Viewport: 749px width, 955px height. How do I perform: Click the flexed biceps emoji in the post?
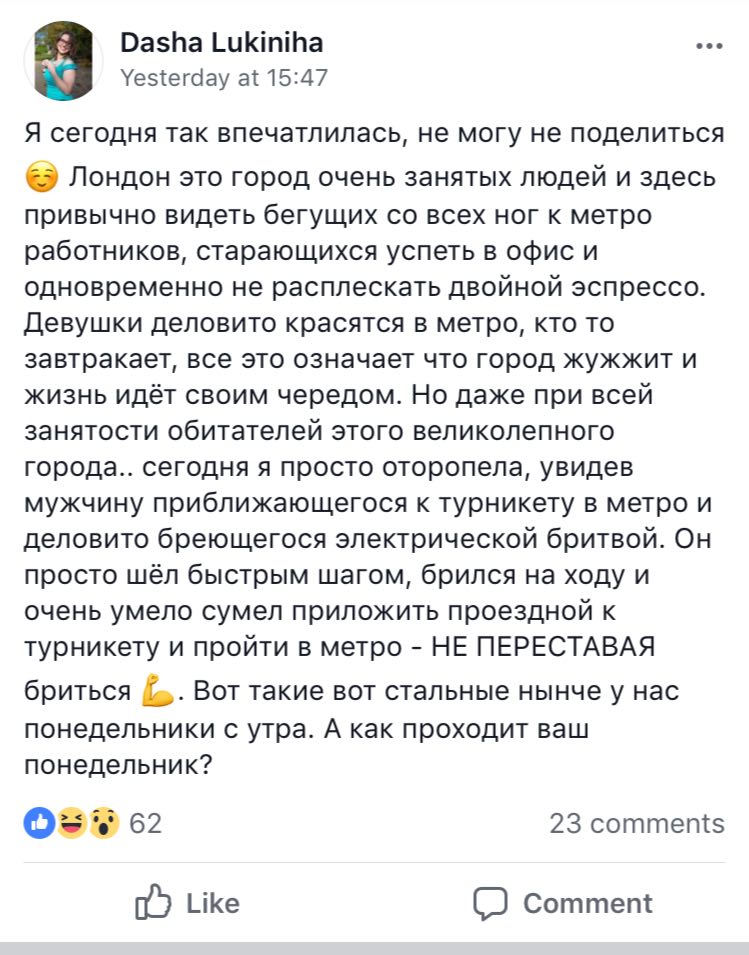coord(158,691)
